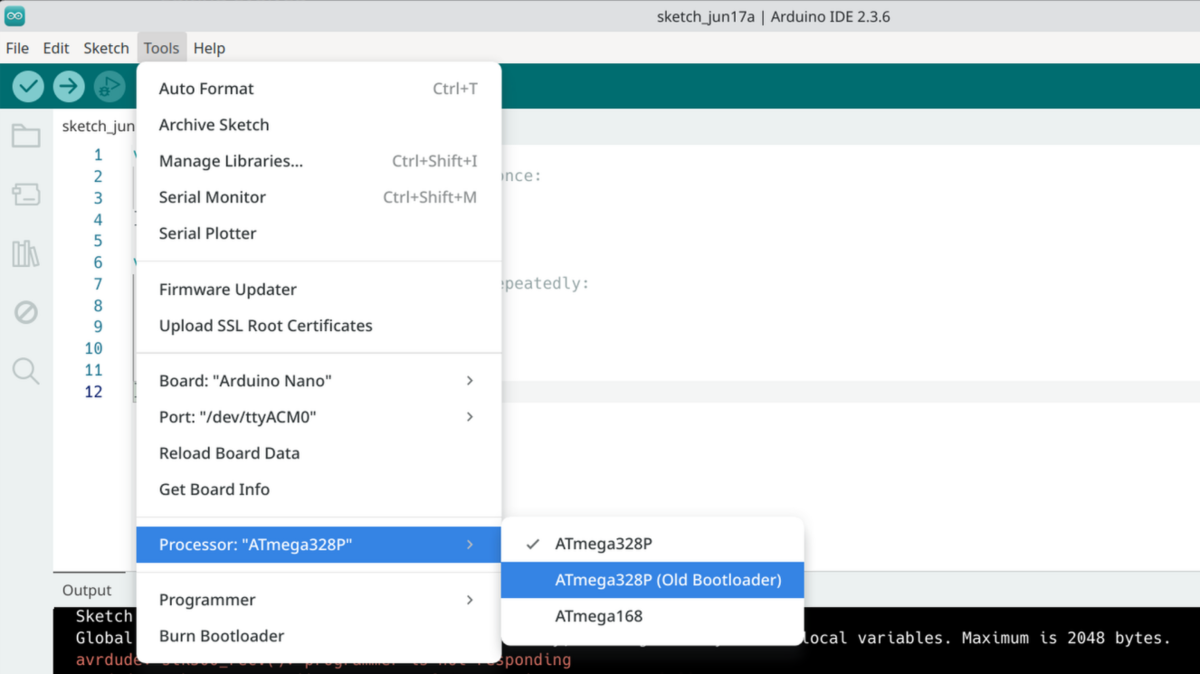The height and width of the screenshot is (674, 1200).
Task: Open the Debug panel sidebar icon
Action: (25, 312)
